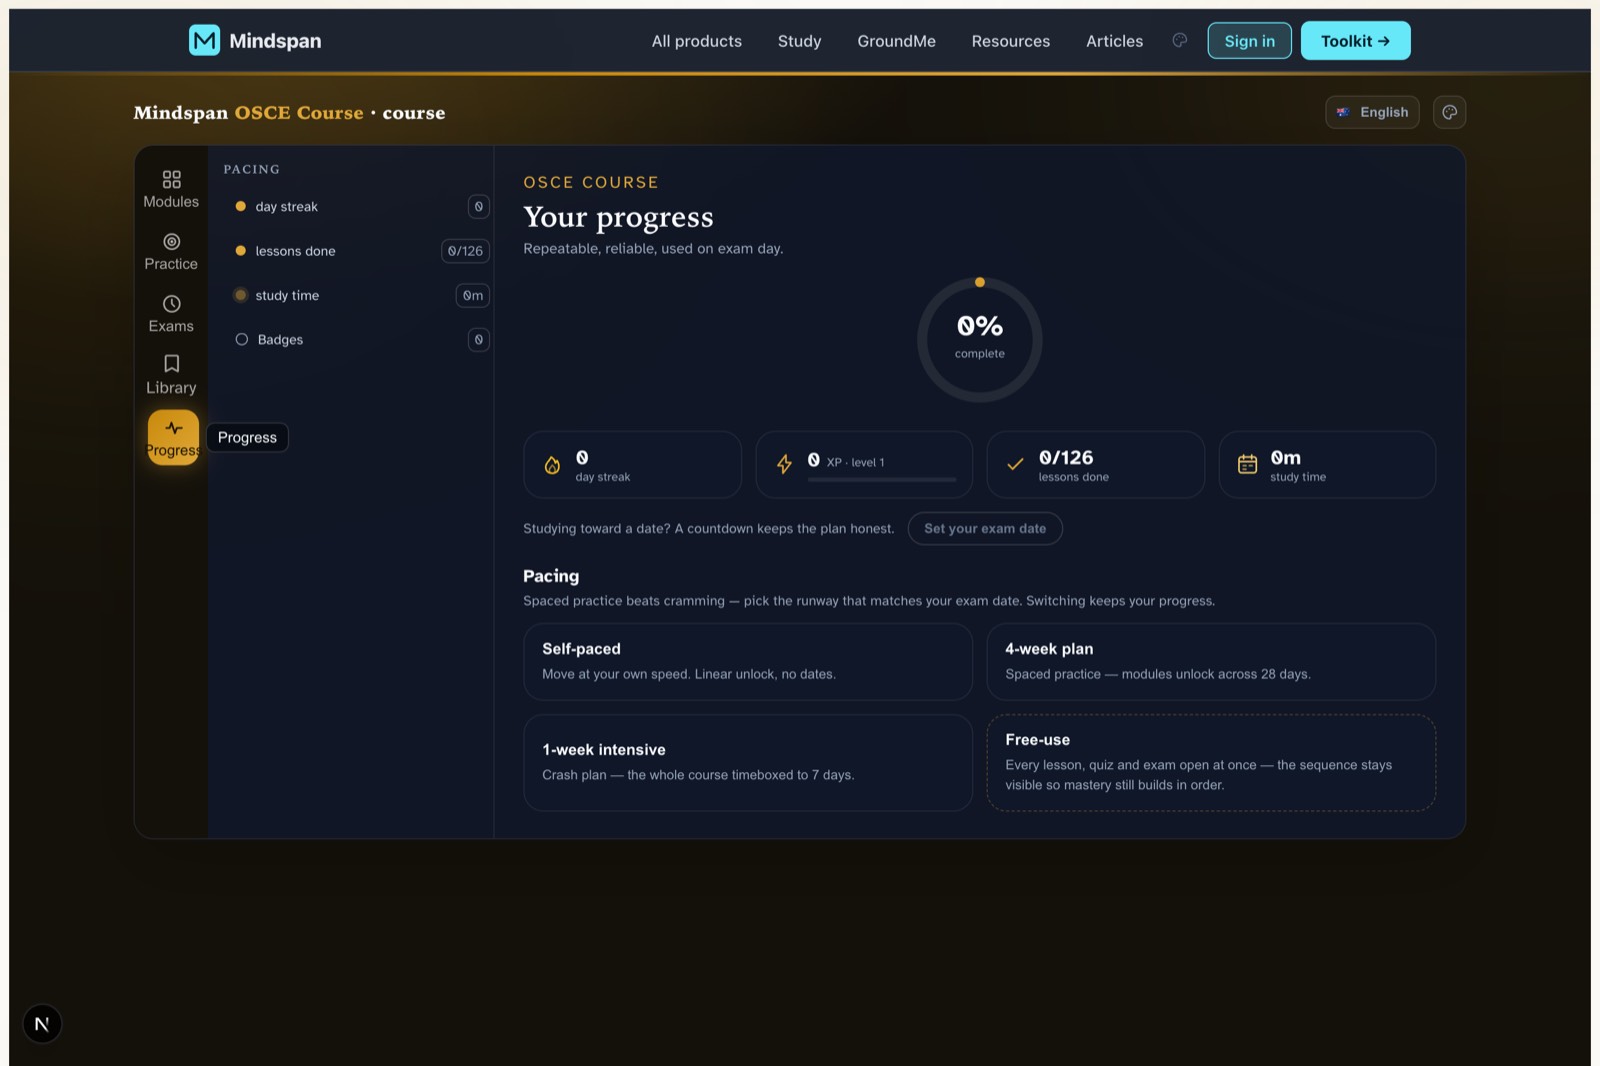The height and width of the screenshot is (1066, 1600).
Task: Select the 4-week plan option
Action: [x=1210, y=662]
